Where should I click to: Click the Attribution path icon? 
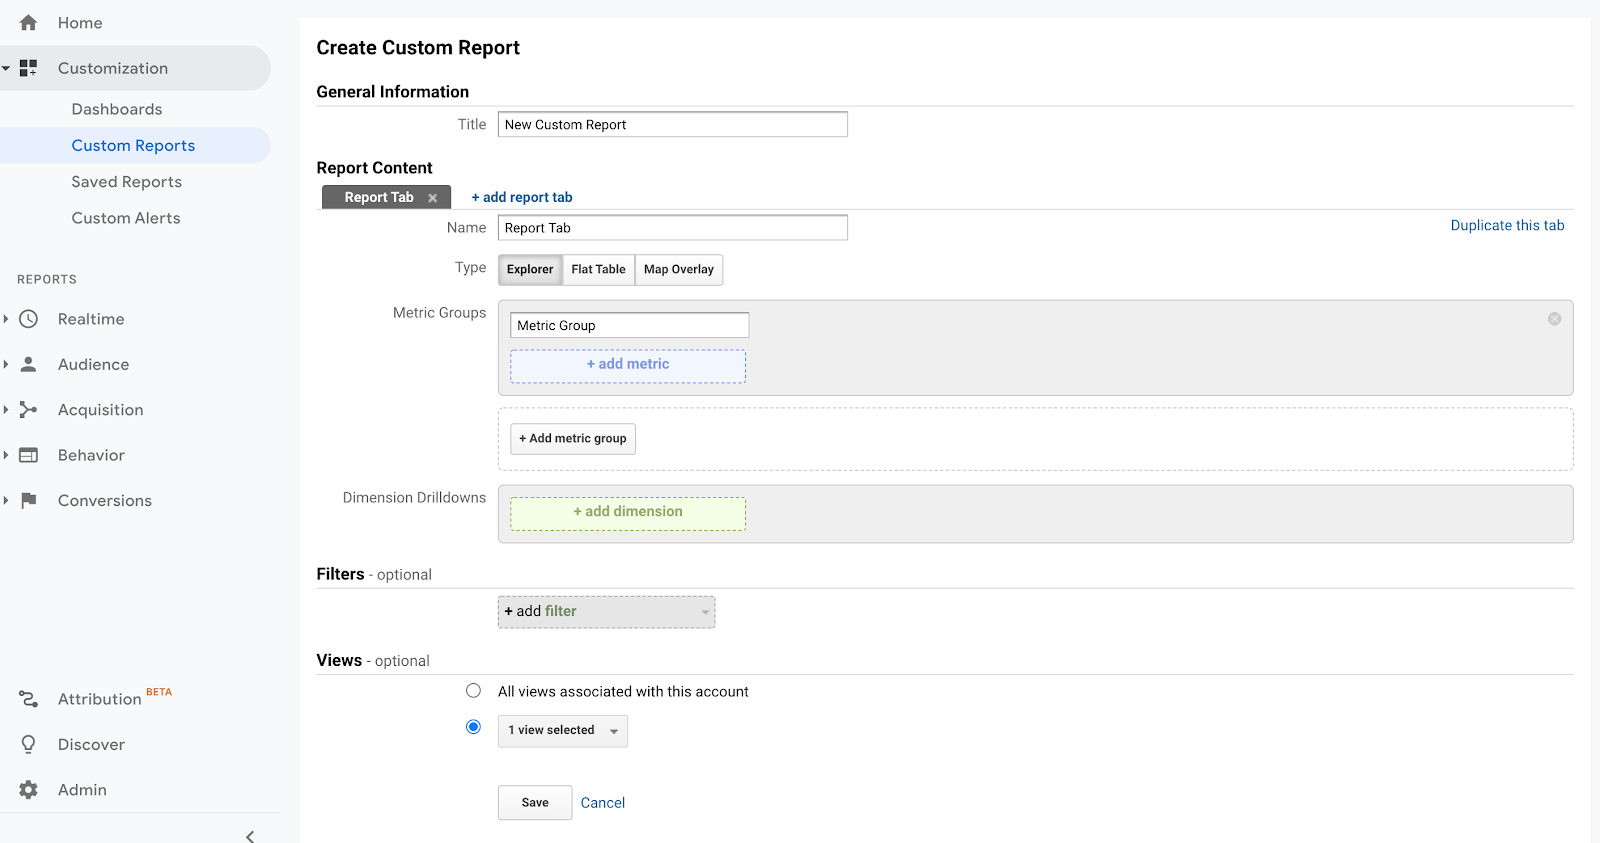tap(28, 699)
